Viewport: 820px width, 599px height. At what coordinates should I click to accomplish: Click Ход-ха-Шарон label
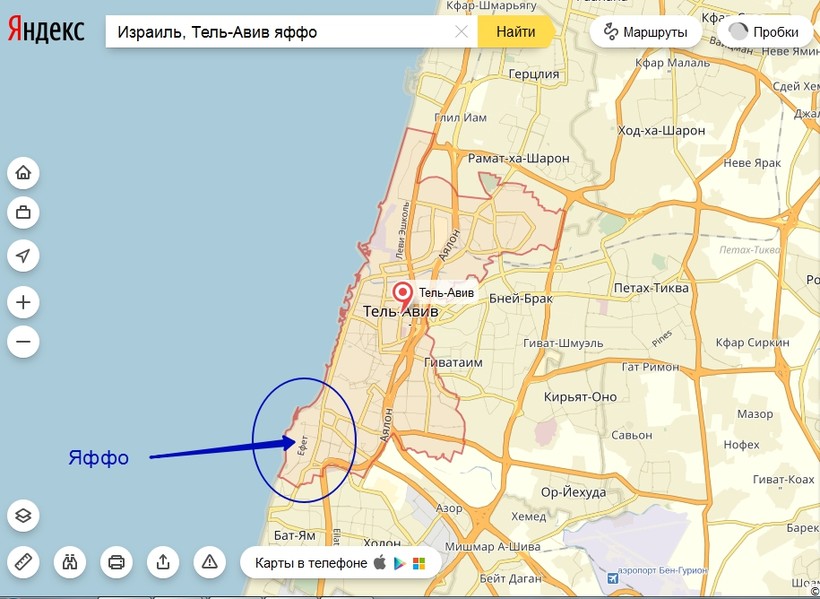(x=662, y=130)
